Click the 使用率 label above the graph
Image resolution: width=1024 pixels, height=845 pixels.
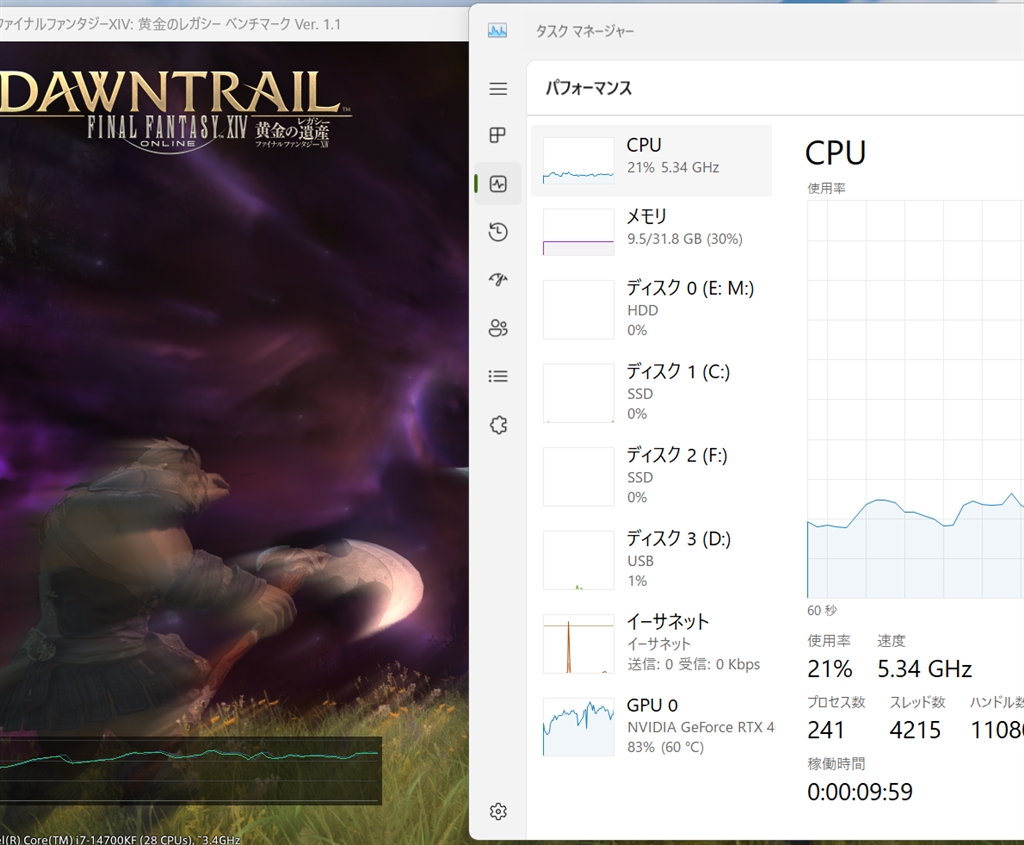[826, 188]
